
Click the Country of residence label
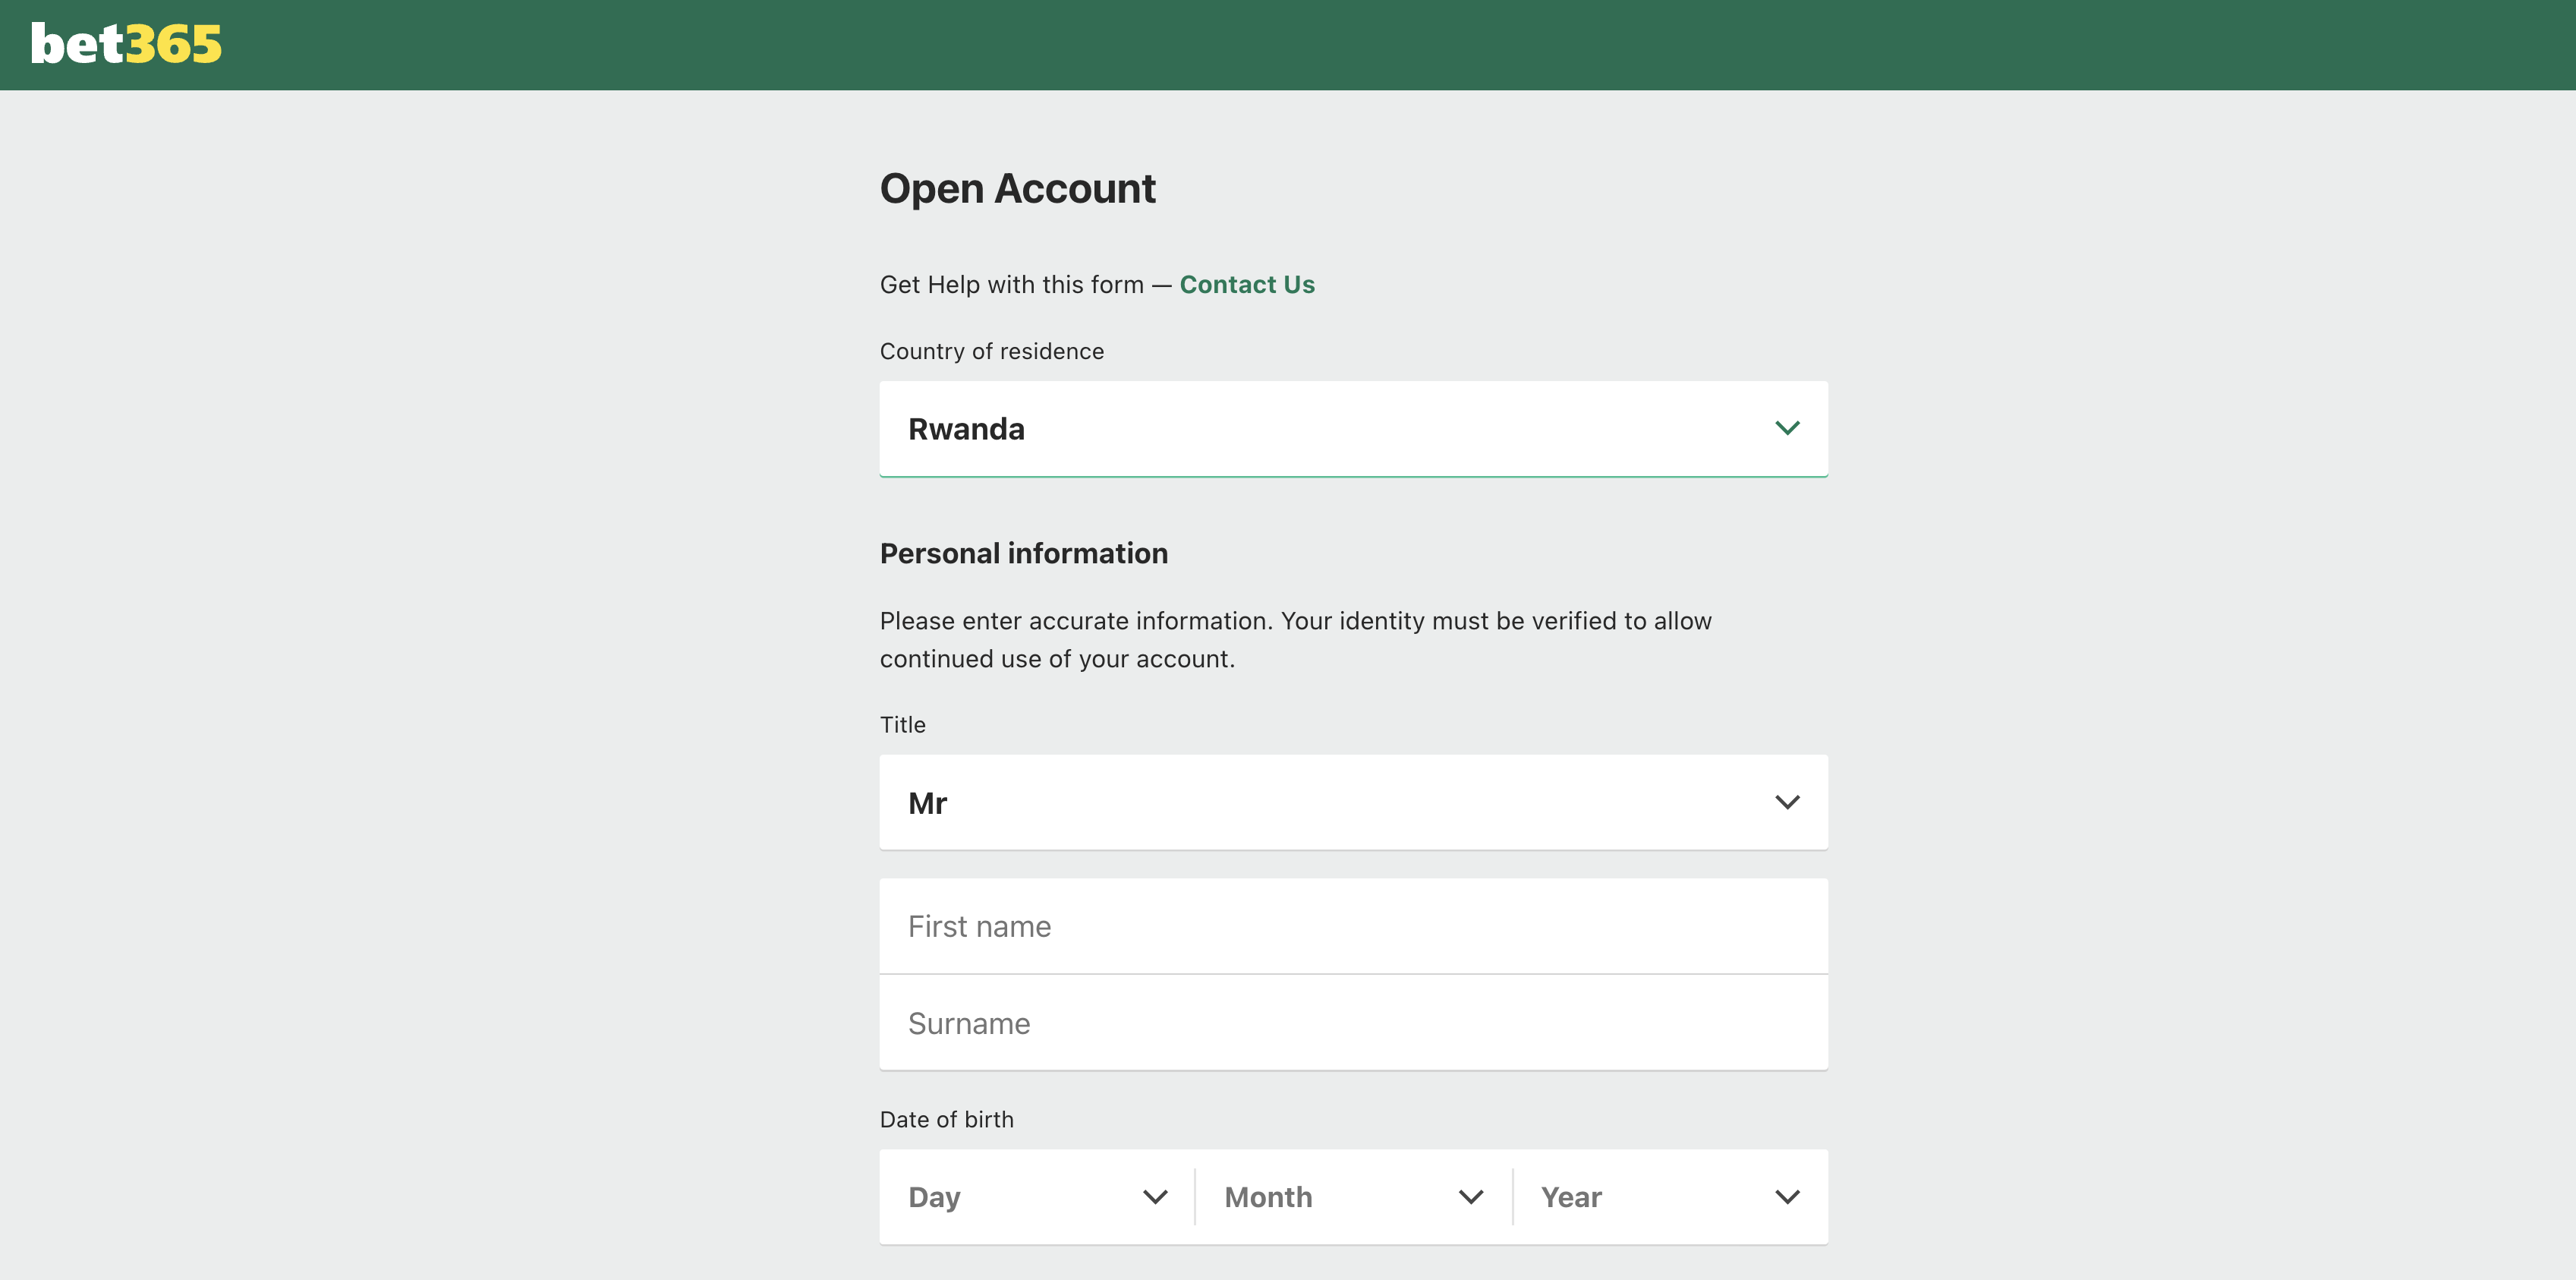click(991, 352)
